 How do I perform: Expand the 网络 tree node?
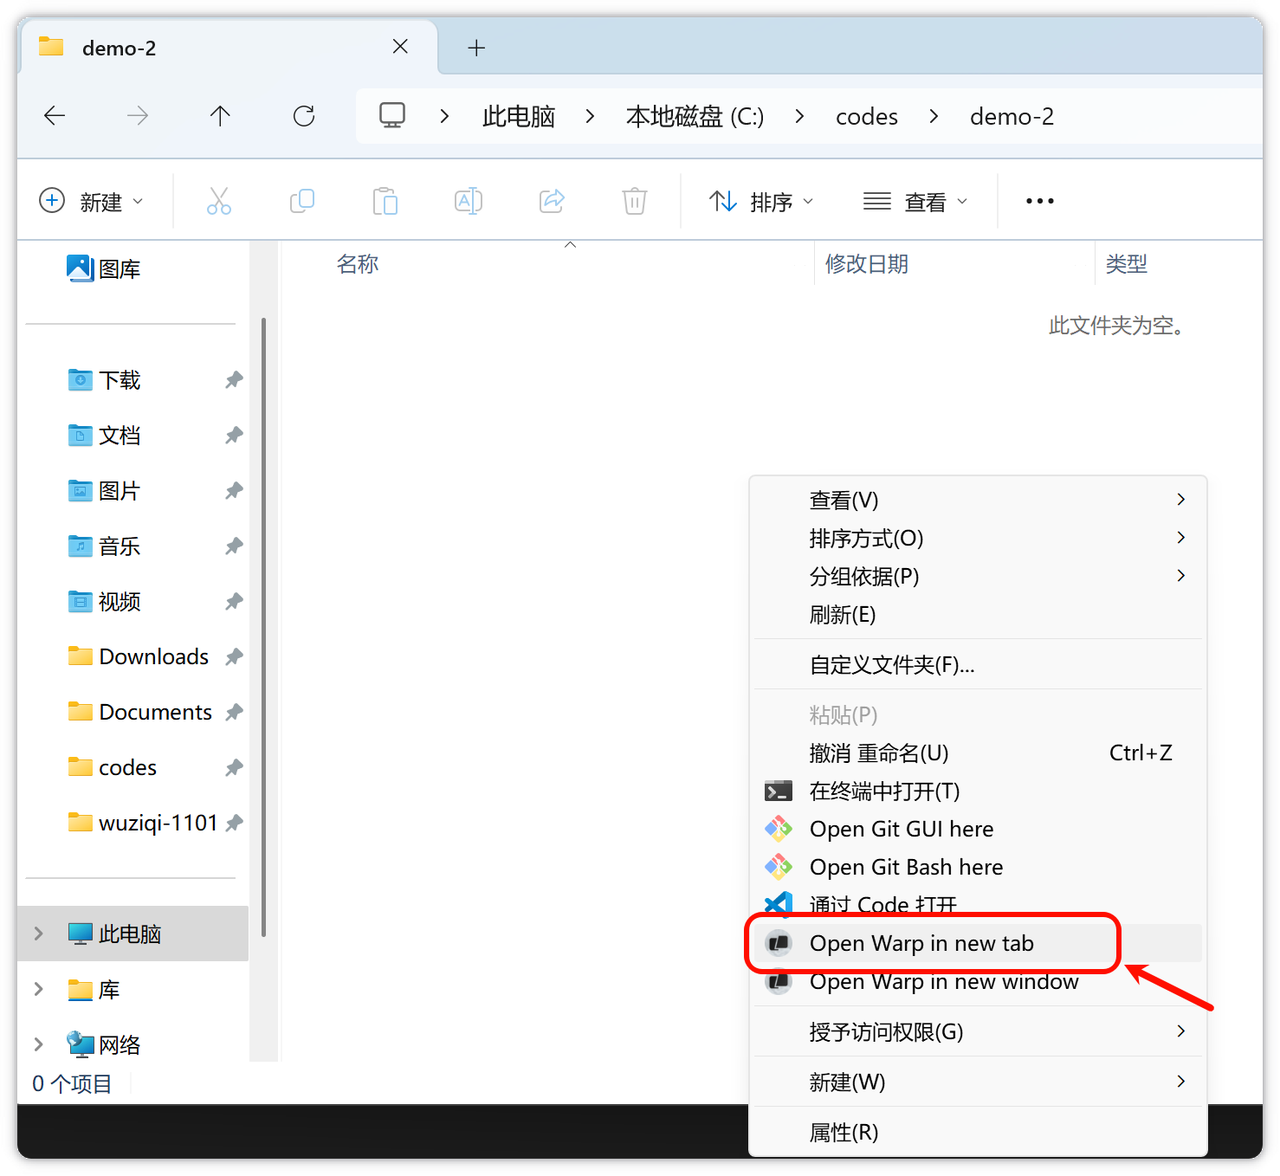point(39,1044)
